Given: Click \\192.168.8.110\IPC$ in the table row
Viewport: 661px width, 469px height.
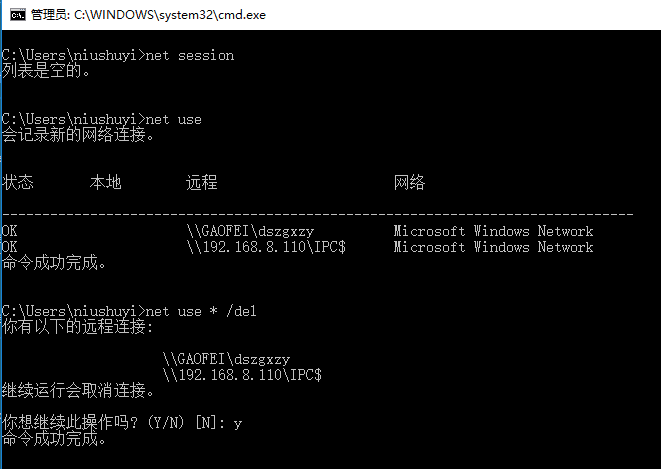Looking at the screenshot, I should click(x=266, y=247).
